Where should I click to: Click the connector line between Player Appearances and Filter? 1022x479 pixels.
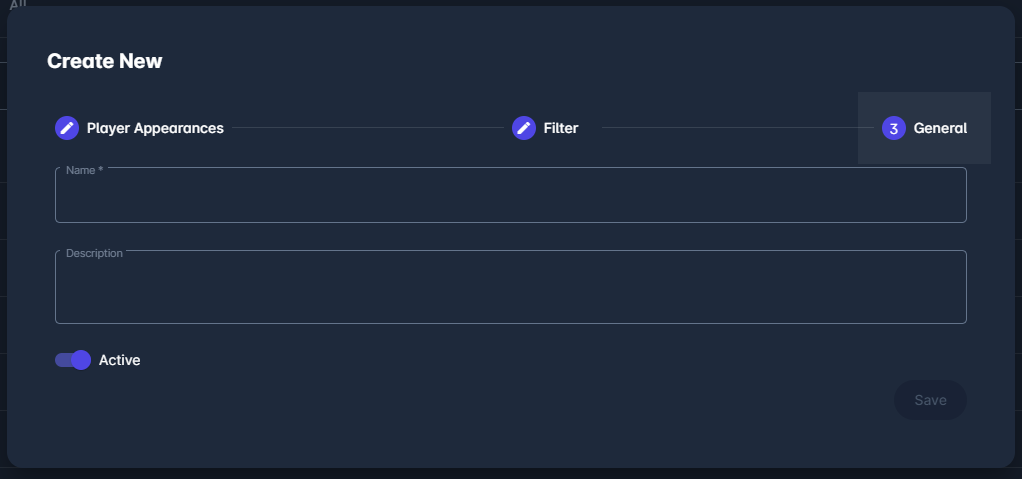[366, 128]
